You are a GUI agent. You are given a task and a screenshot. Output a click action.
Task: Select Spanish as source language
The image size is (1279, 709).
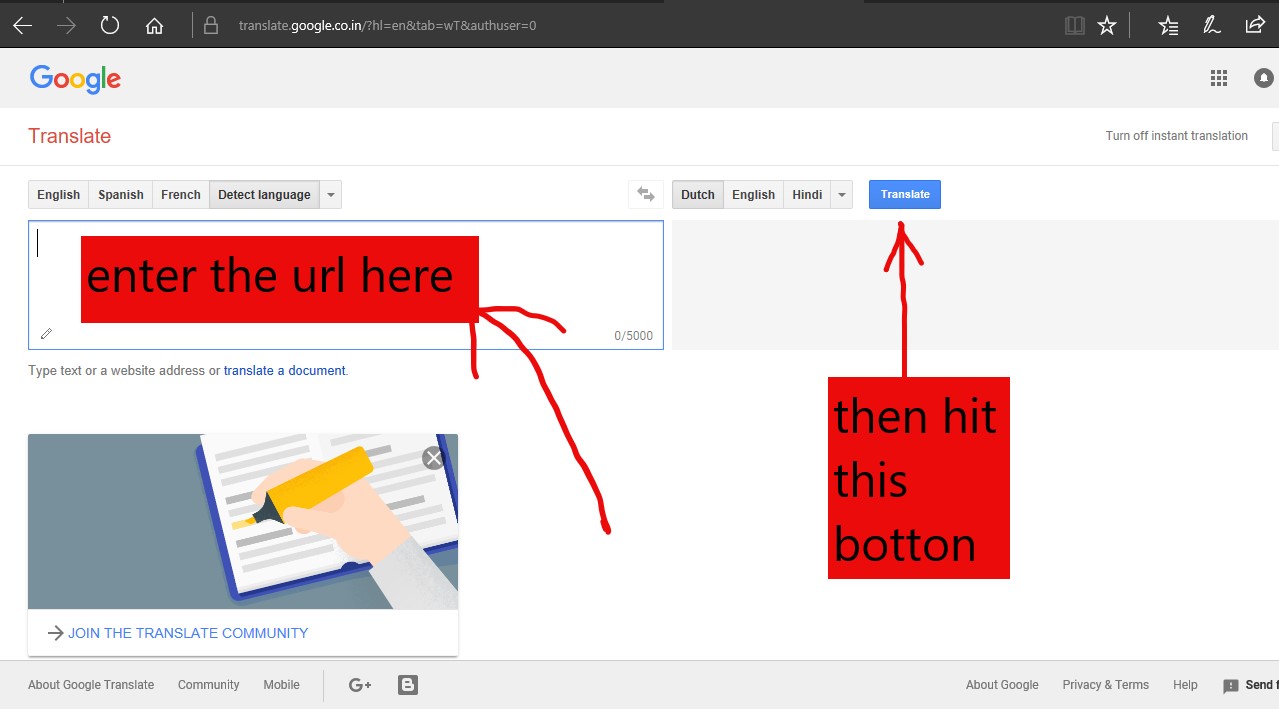(121, 194)
